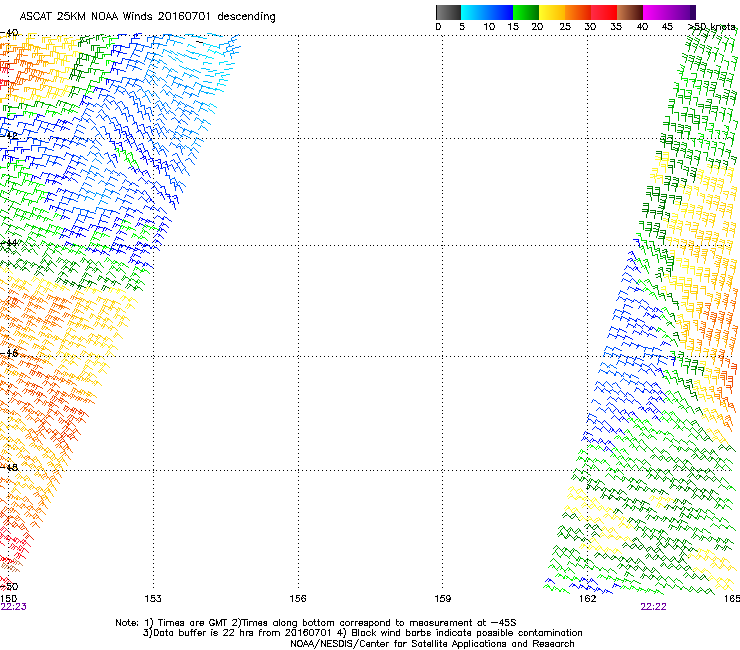Click the '159' longitude axis label
The width and height of the screenshot is (740, 650).
443,599
